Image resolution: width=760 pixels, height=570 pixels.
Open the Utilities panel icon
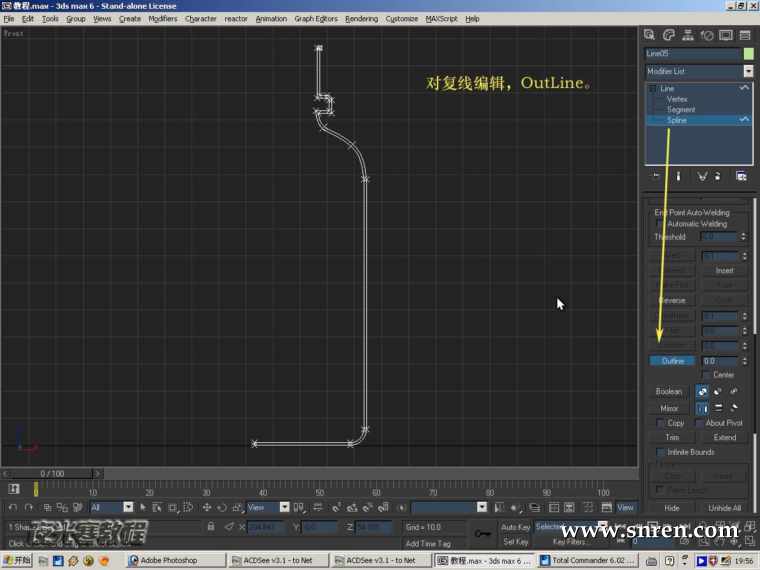click(x=744, y=35)
